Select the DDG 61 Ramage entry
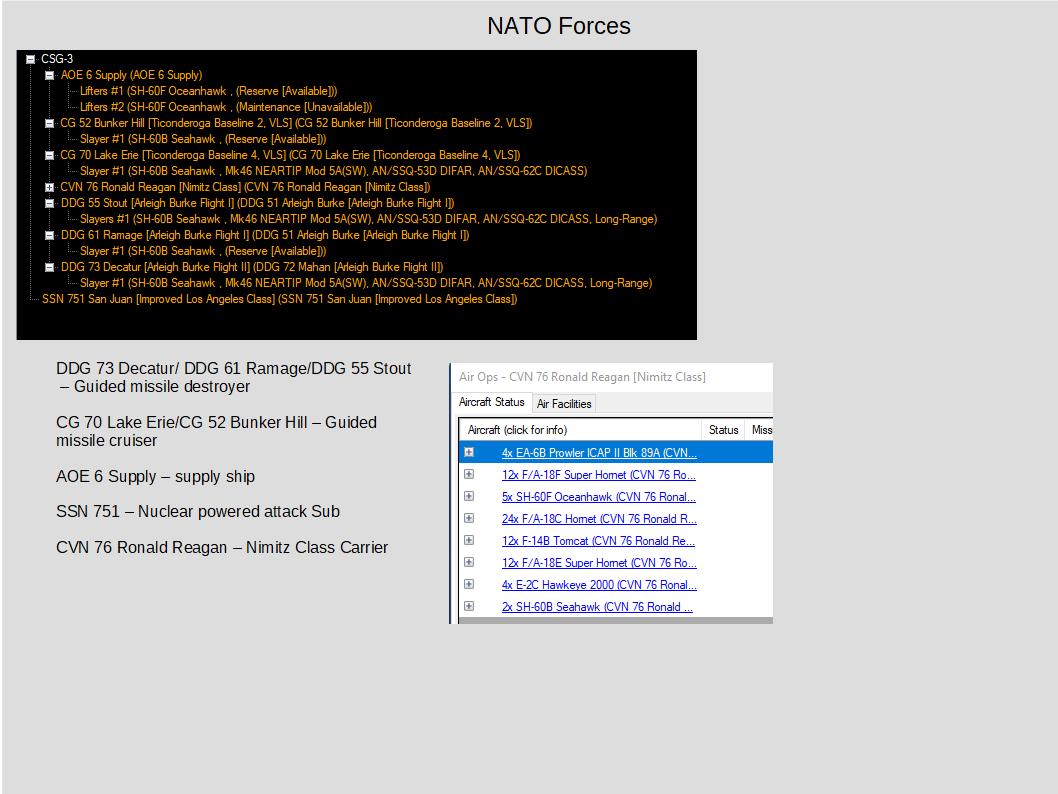Image resolution: width=1058 pixels, height=794 pixels. click(x=264, y=235)
